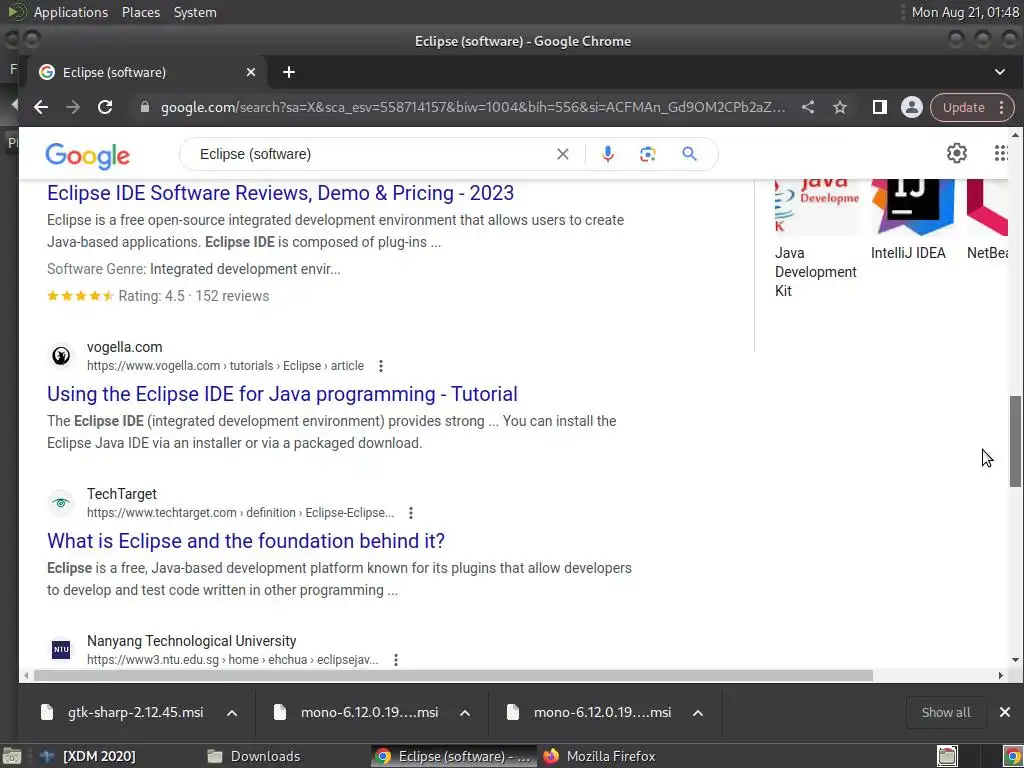This screenshot has height=768, width=1024.
Task: Select the Eclipse (software) browser tab
Action: [x=145, y=72]
